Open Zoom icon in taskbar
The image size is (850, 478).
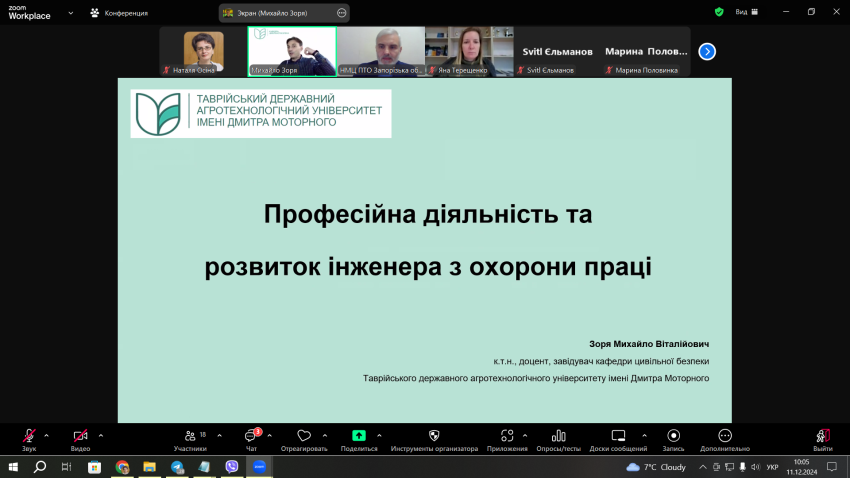259,467
